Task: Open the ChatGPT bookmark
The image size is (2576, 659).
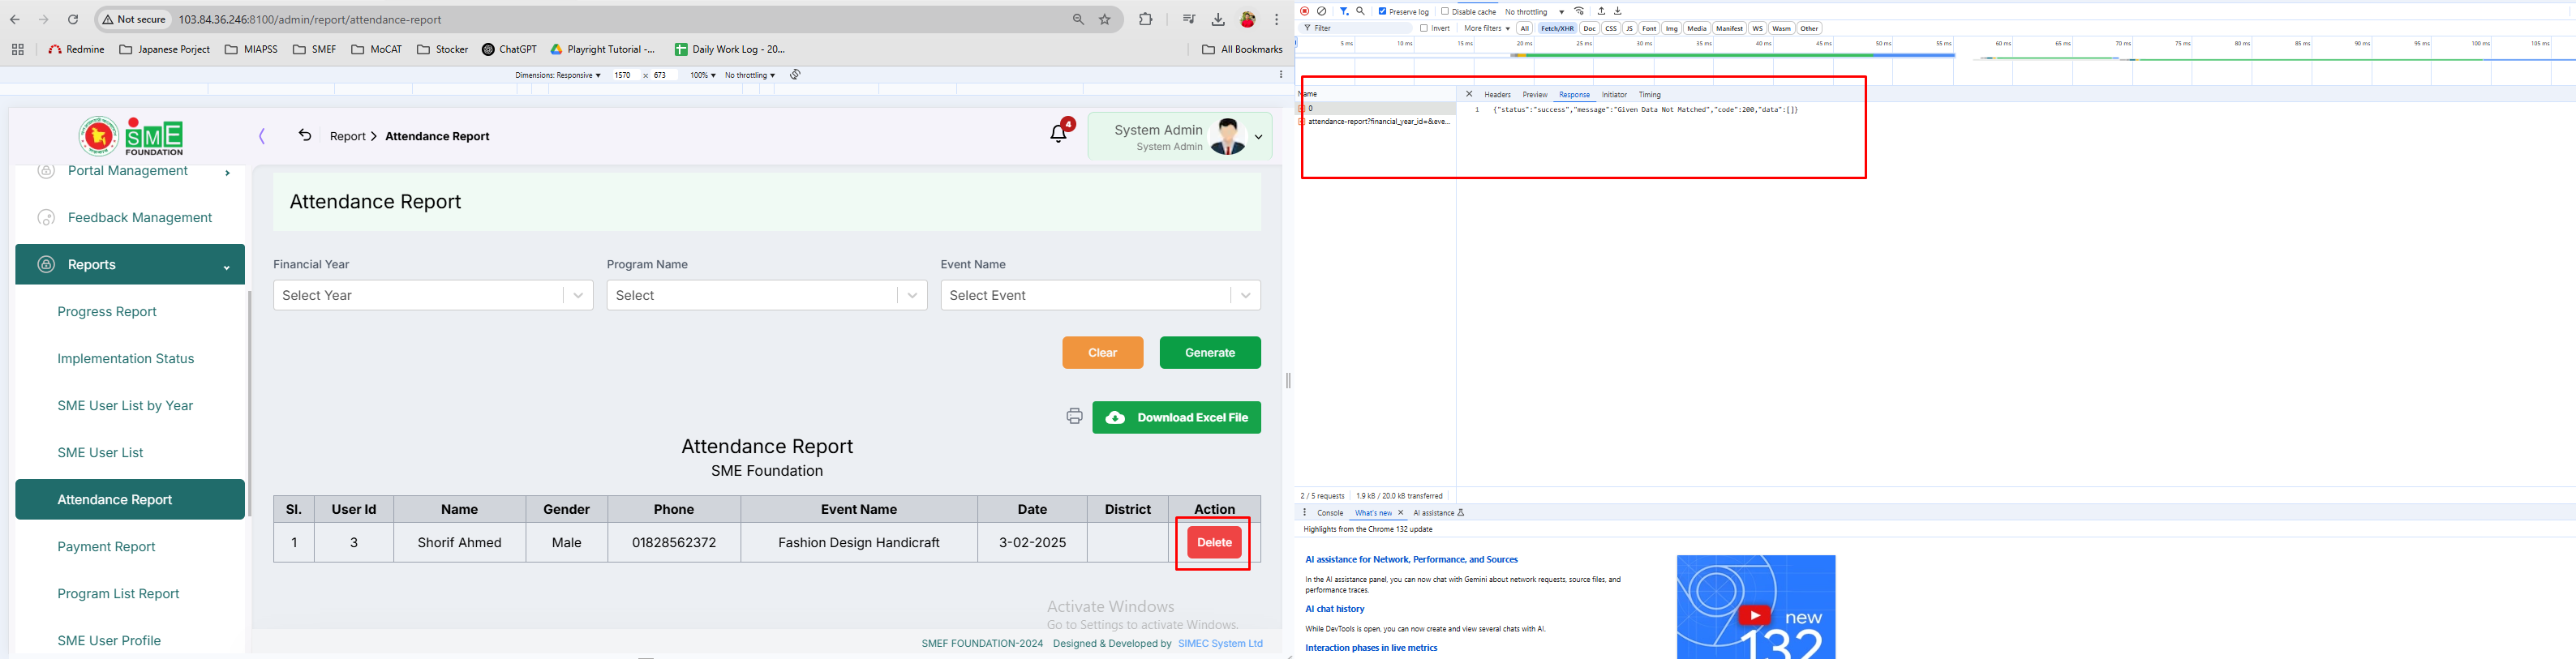Action: point(509,49)
